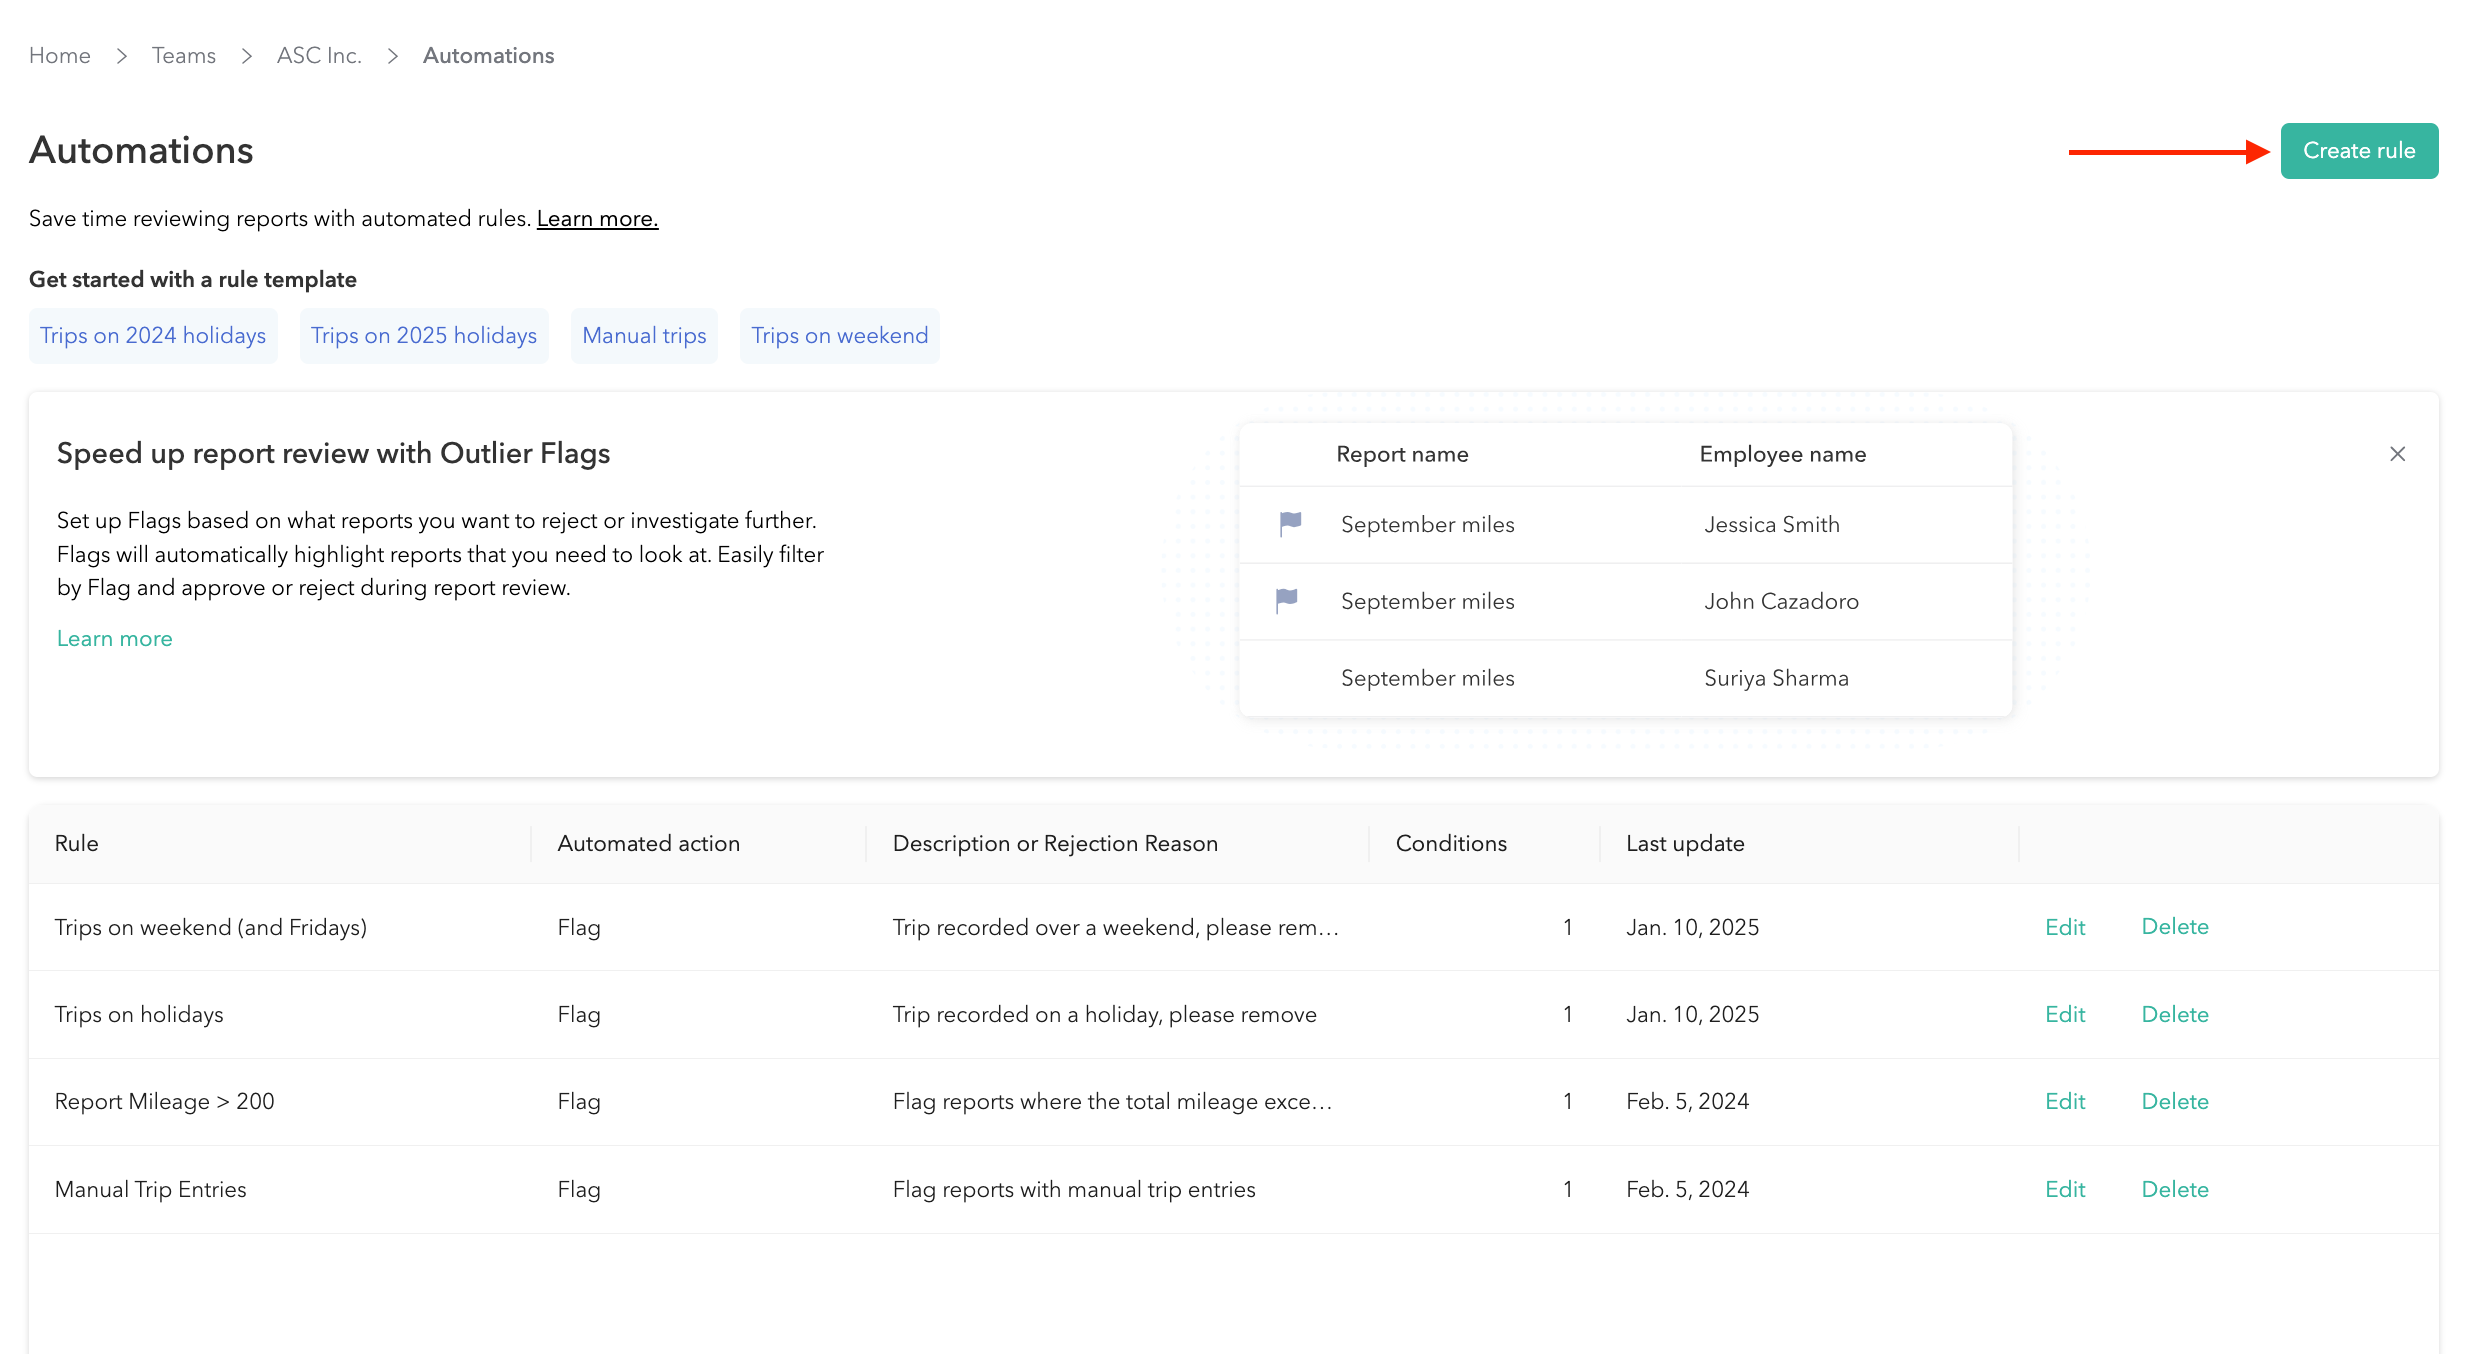Navigate to Teams breadcrumb
The width and height of the screenshot is (2478, 1354).
coord(184,56)
